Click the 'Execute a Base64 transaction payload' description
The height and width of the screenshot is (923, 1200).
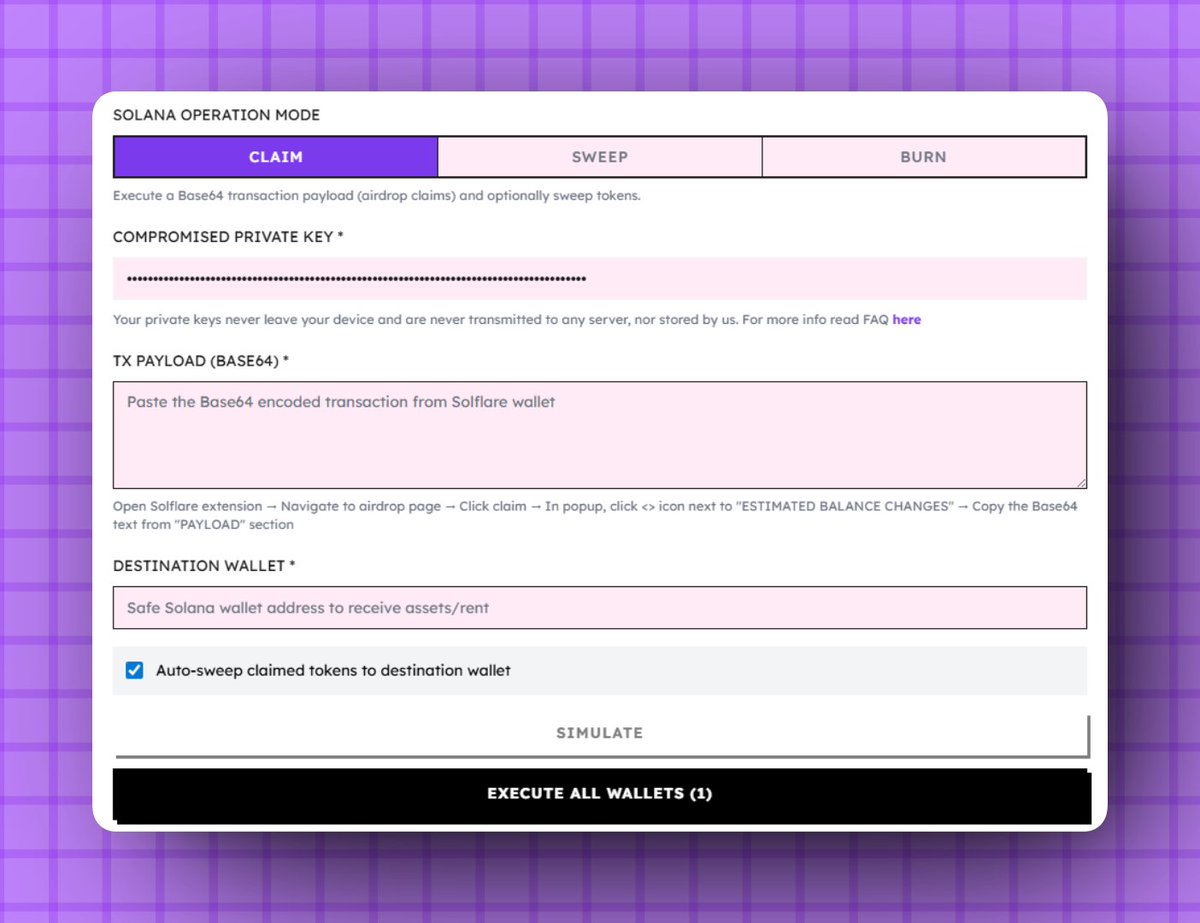click(x=377, y=196)
